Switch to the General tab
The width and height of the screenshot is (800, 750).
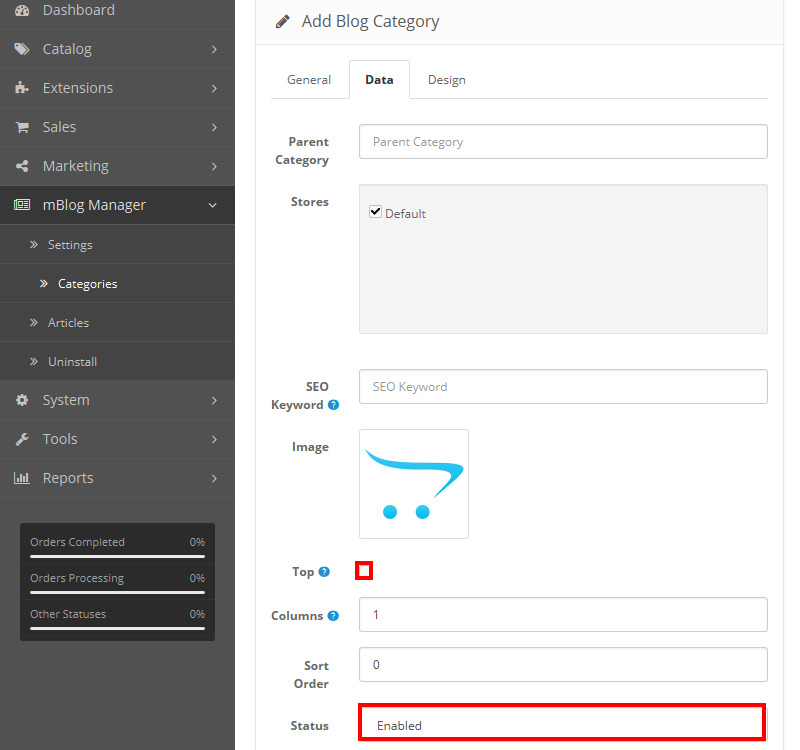[309, 80]
